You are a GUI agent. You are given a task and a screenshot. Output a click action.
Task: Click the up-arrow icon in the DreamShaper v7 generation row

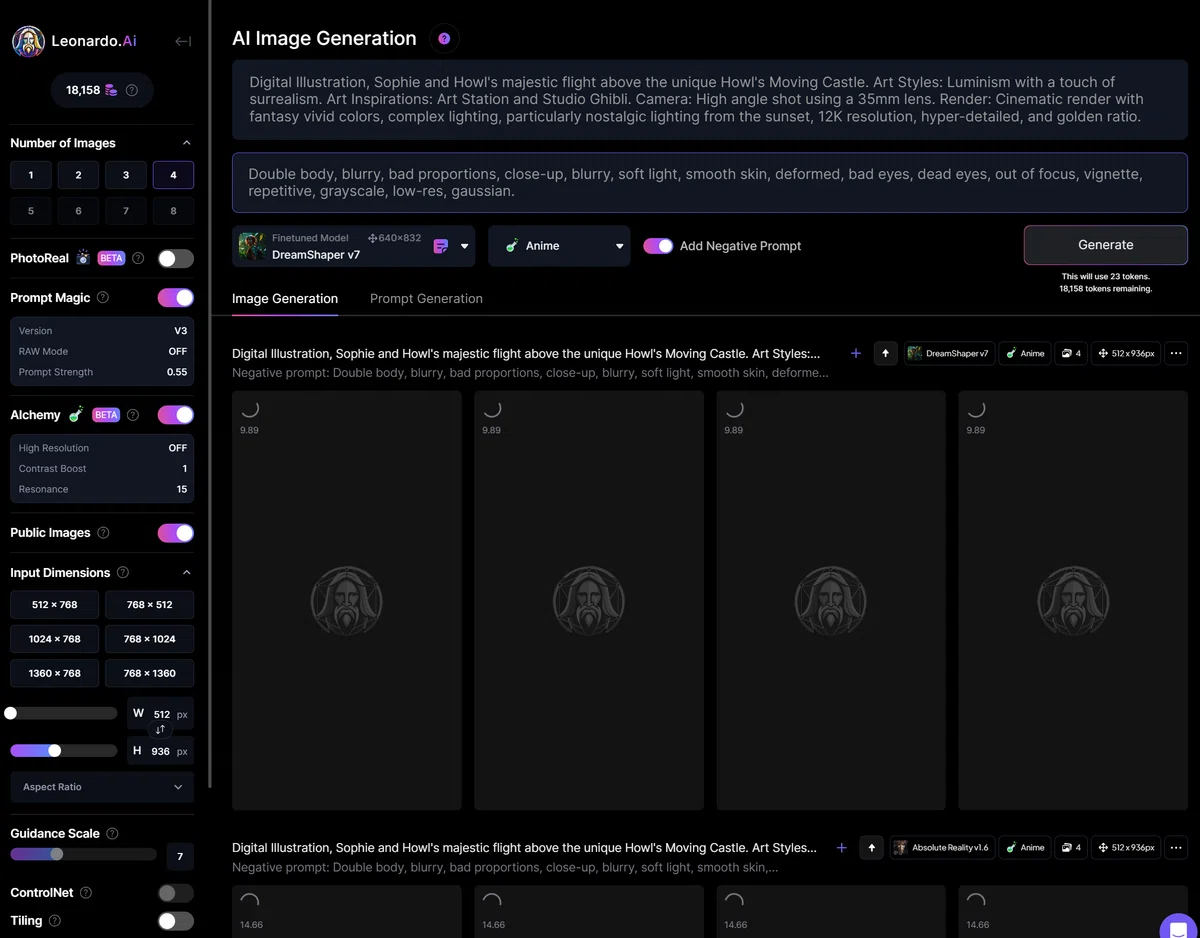[885, 353]
